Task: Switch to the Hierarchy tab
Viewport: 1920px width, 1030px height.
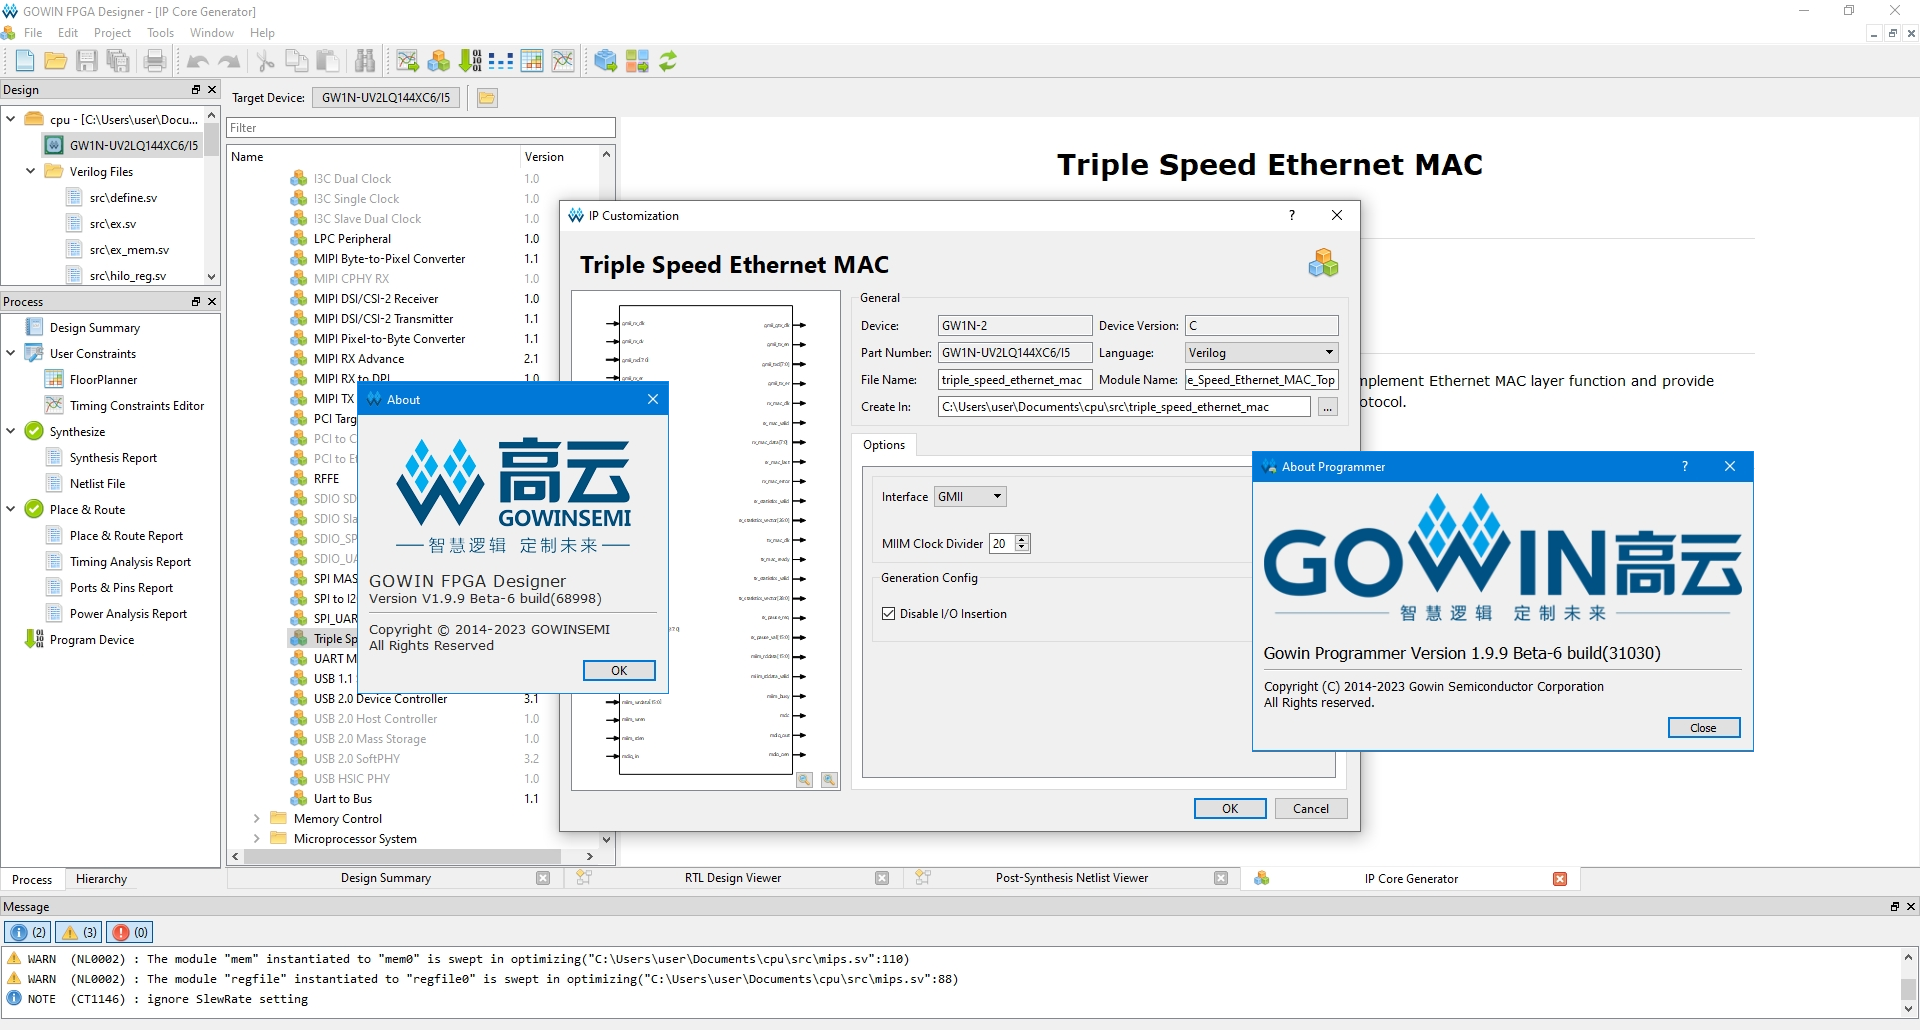Action: (101, 879)
